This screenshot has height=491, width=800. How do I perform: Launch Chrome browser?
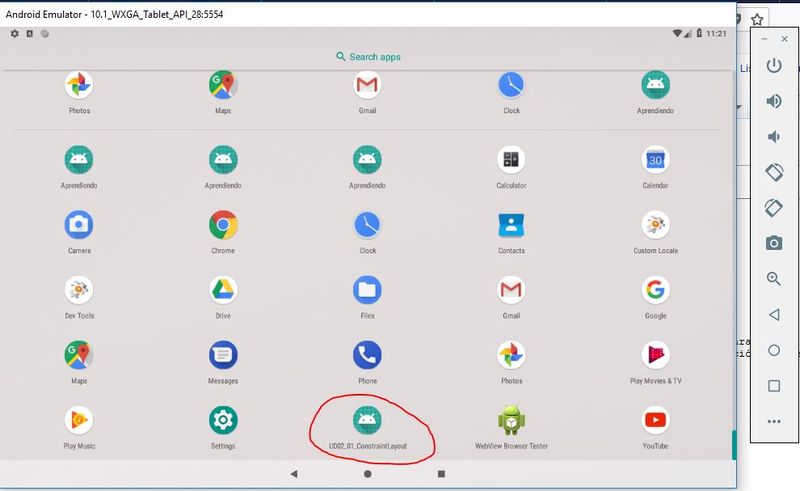[x=223, y=225]
